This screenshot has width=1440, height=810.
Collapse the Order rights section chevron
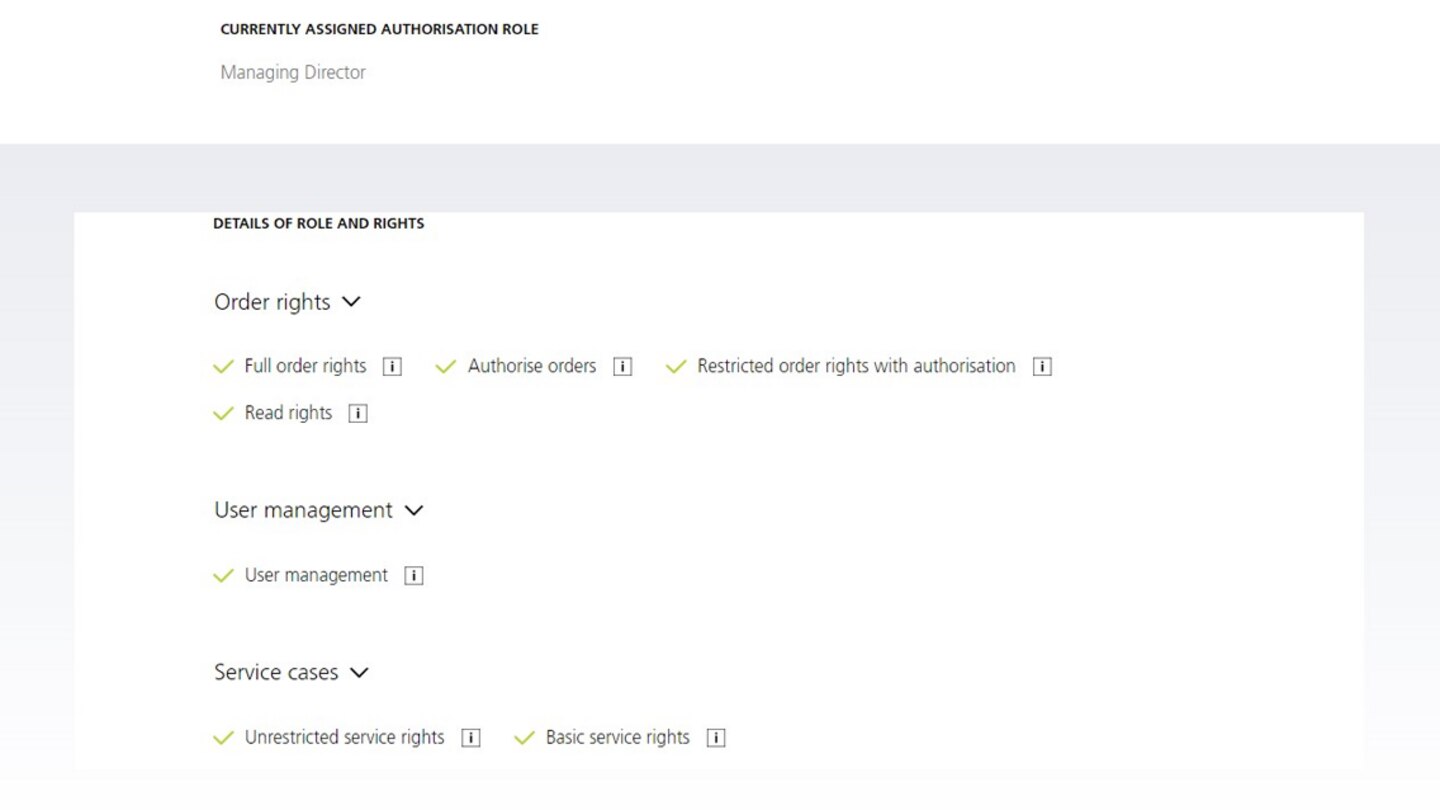coord(351,302)
